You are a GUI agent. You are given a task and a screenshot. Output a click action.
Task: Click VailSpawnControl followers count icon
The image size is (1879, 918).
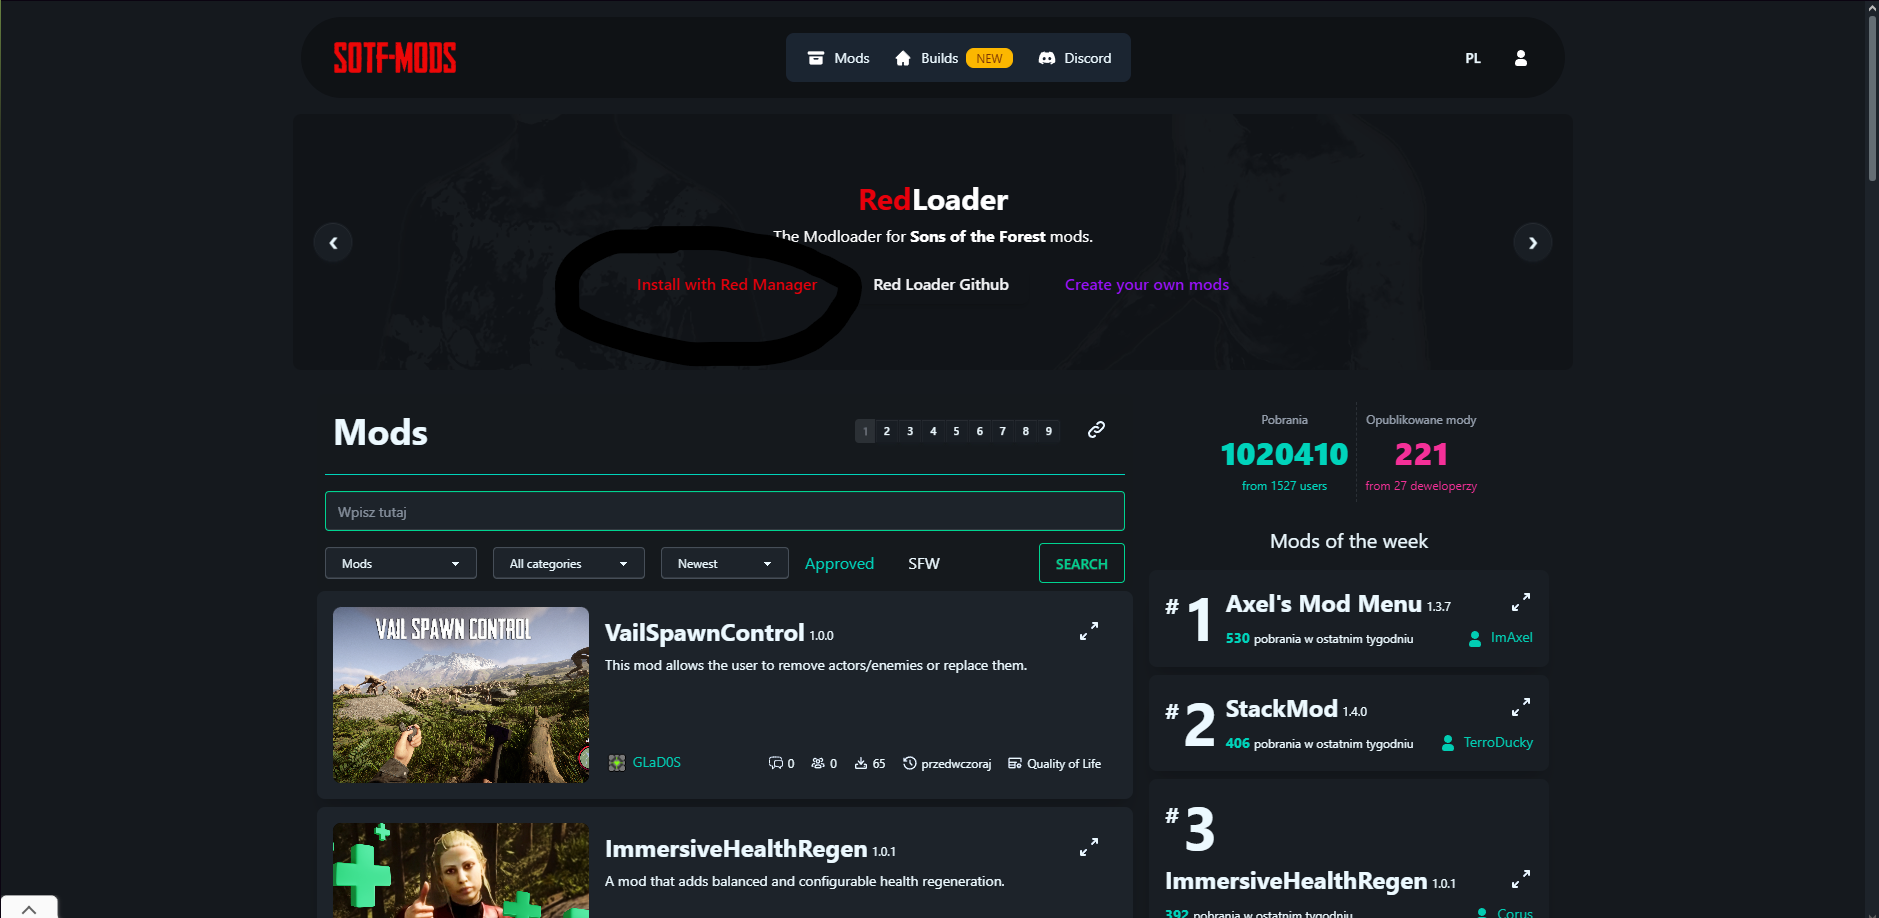coord(818,763)
